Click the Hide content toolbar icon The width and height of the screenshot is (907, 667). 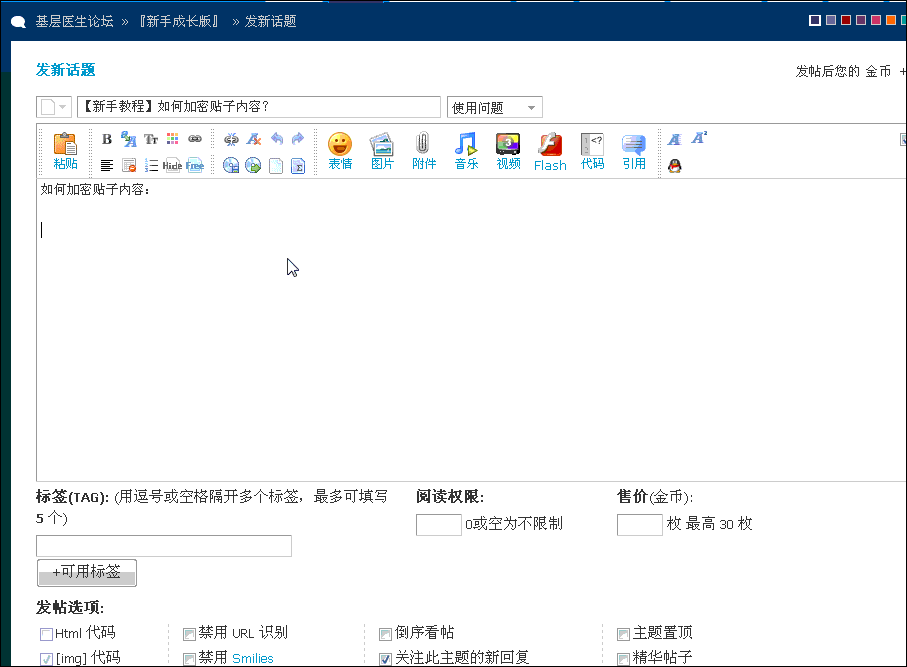172,166
